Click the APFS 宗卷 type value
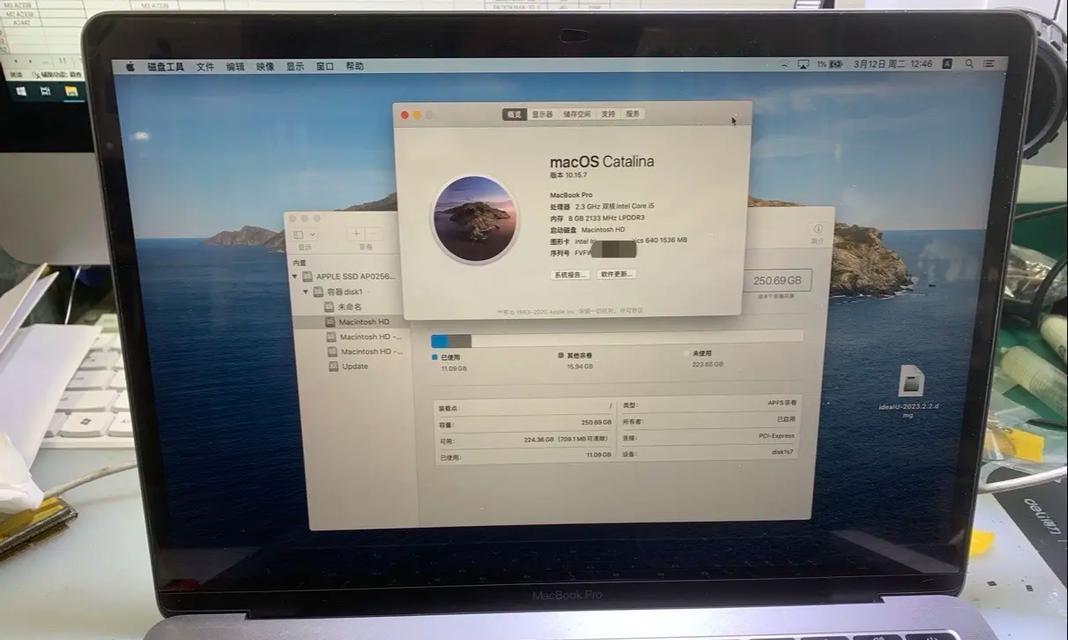Viewport: 1068px width, 640px height. pyautogui.click(x=782, y=403)
